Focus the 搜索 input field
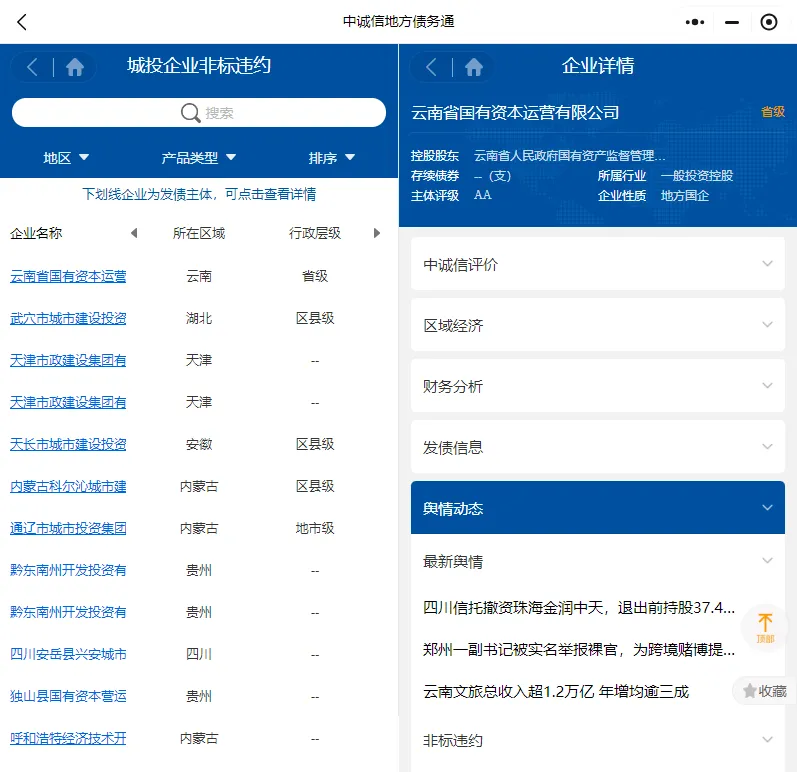 coord(199,112)
